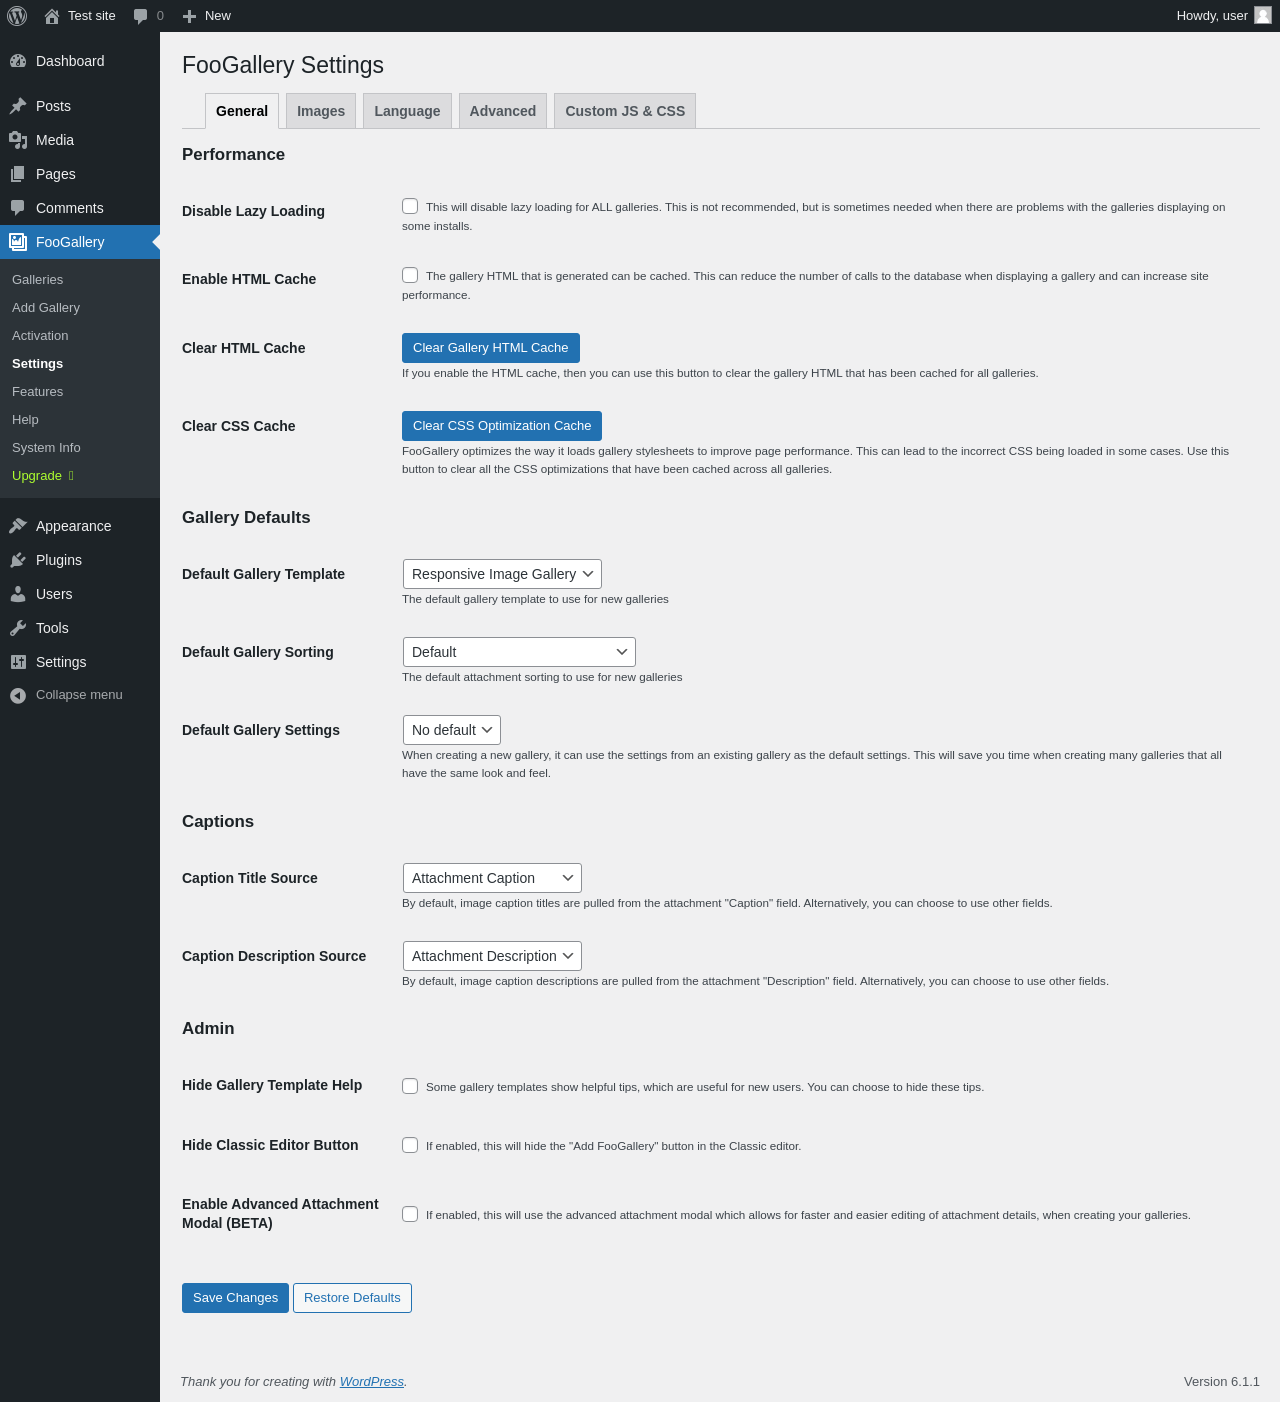
Task: Click the FooGallery menu icon
Action: coord(18,242)
